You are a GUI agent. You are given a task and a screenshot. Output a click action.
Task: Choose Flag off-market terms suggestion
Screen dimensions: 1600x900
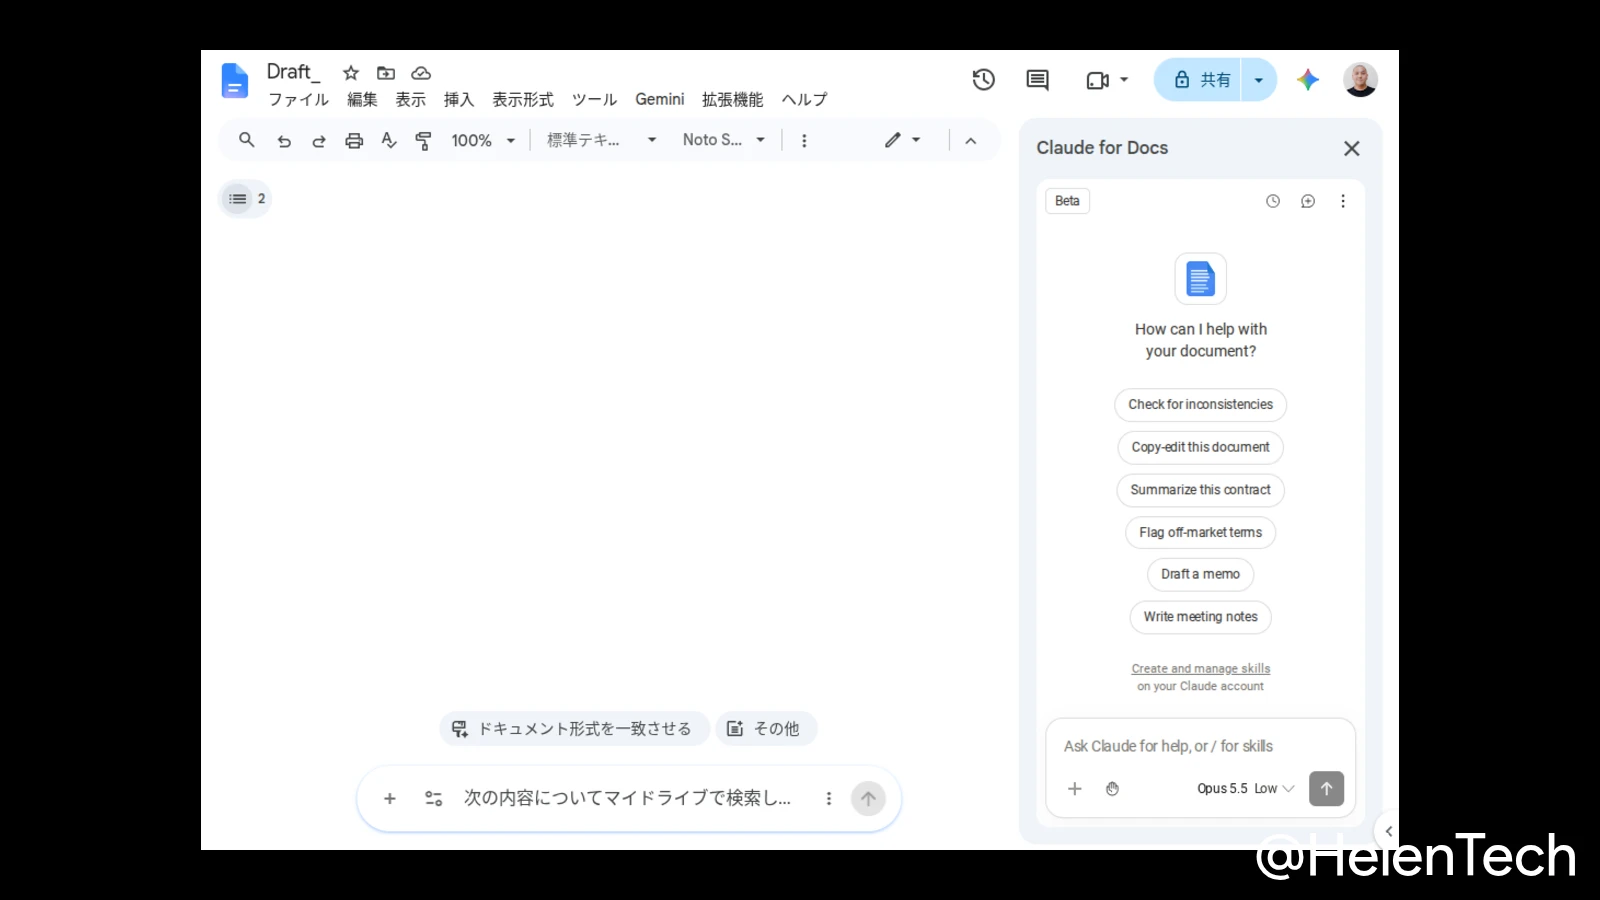1200,533
